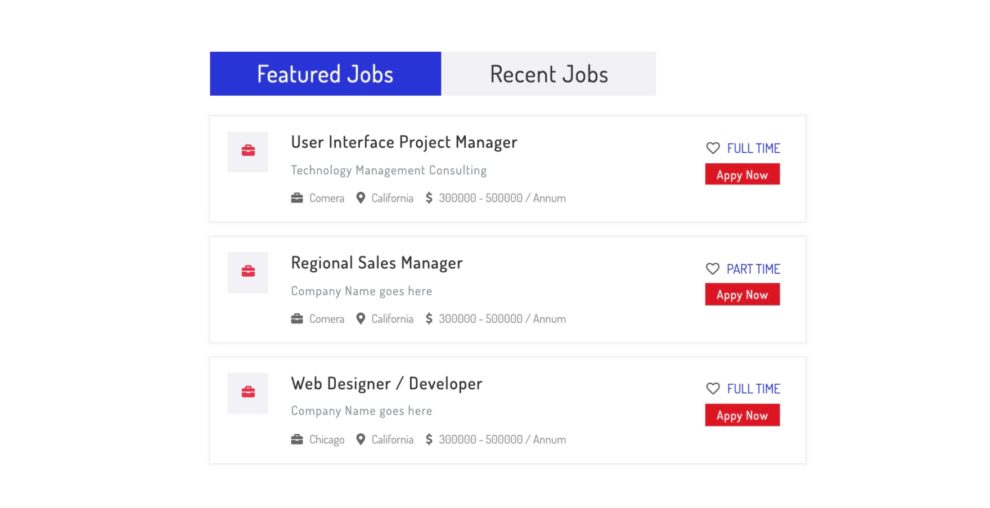Toggle heart on Regional Sales Manager listing
The height and width of the screenshot is (508, 990).
tap(713, 269)
